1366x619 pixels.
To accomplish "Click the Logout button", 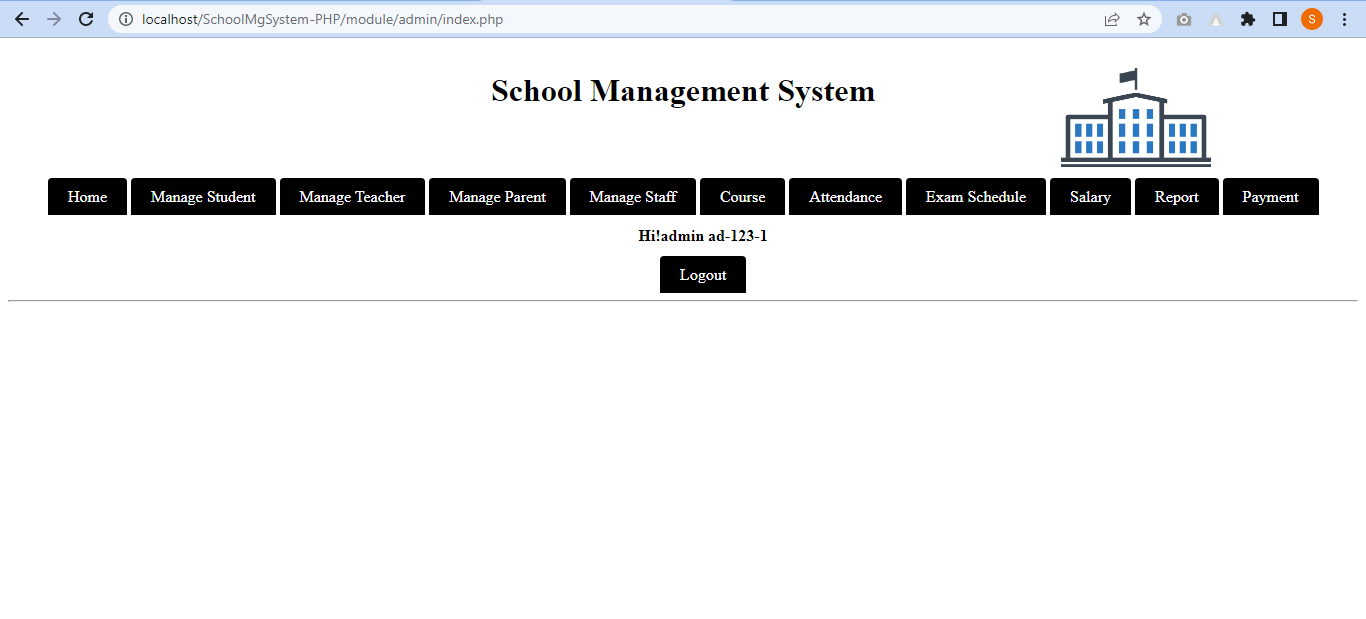I will pos(702,274).
